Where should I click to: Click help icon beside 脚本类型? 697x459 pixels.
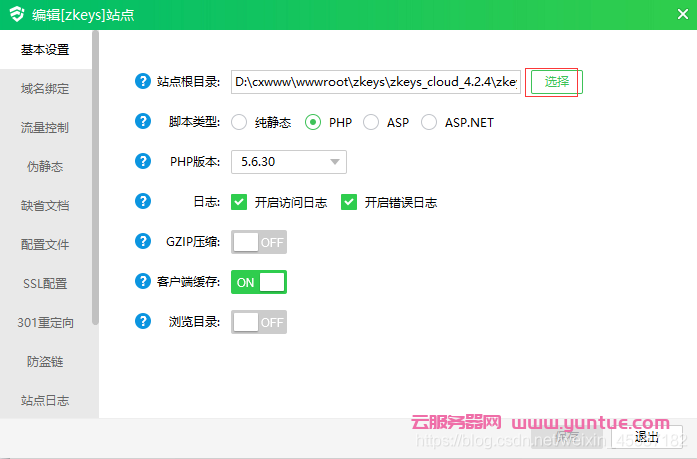point(142,122)
